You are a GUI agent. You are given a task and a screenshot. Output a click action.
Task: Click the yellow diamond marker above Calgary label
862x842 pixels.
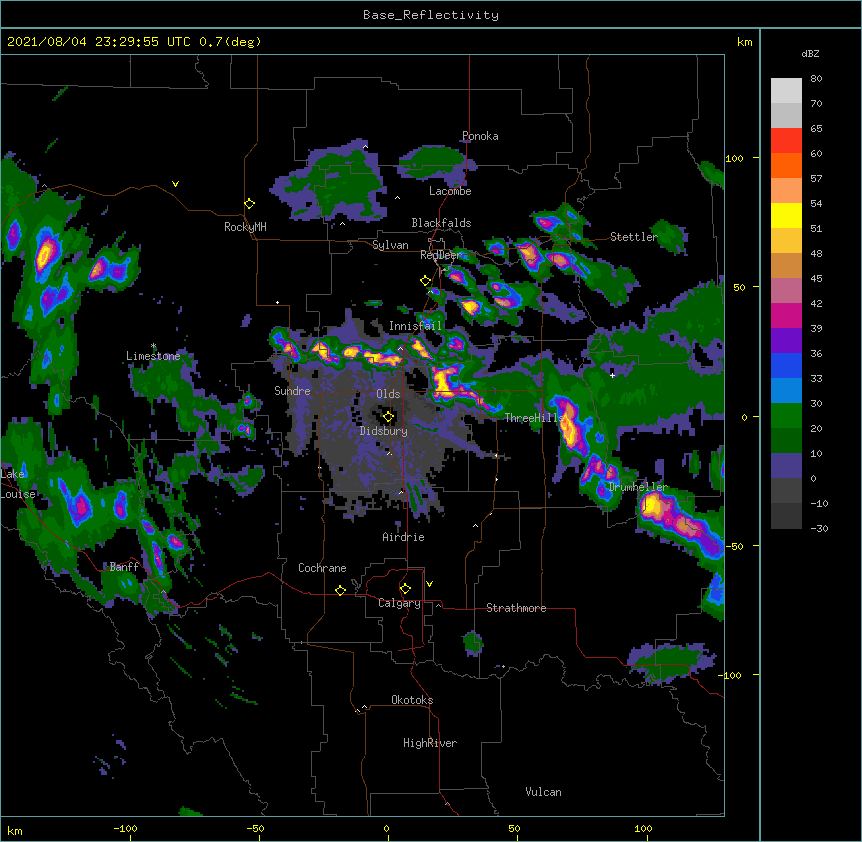click(x=405, y=589)
